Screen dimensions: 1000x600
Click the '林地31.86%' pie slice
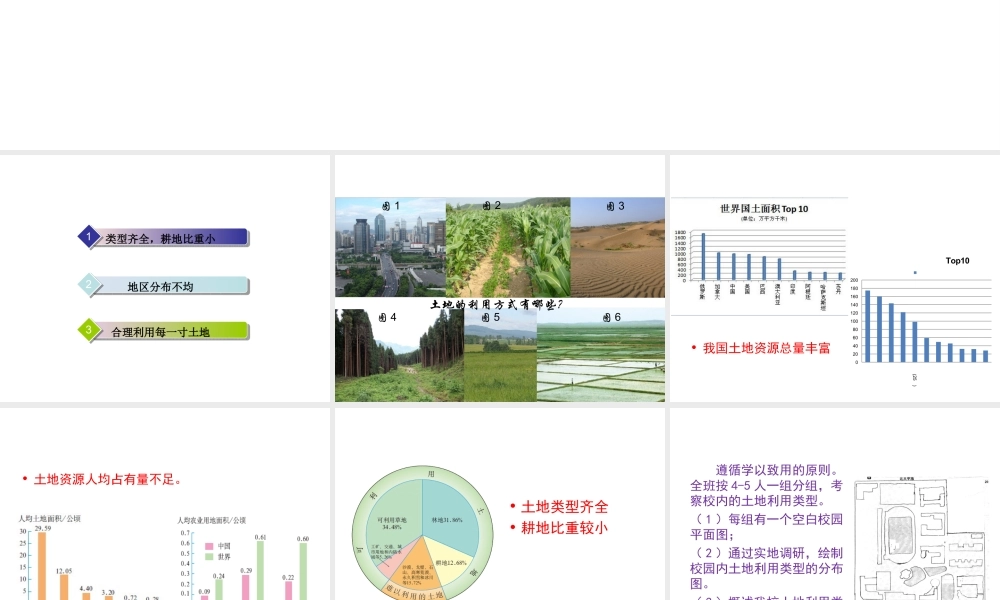[449, 516]
